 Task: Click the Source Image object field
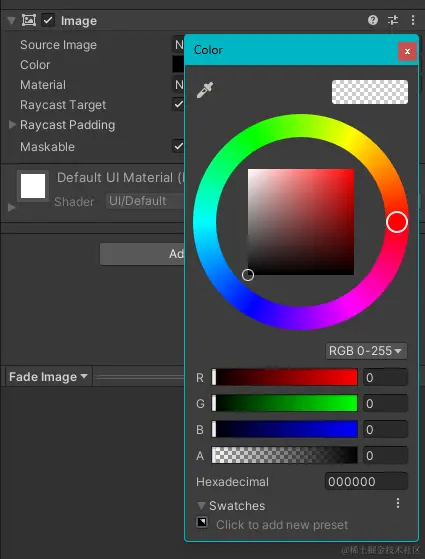tap(178, 45)
